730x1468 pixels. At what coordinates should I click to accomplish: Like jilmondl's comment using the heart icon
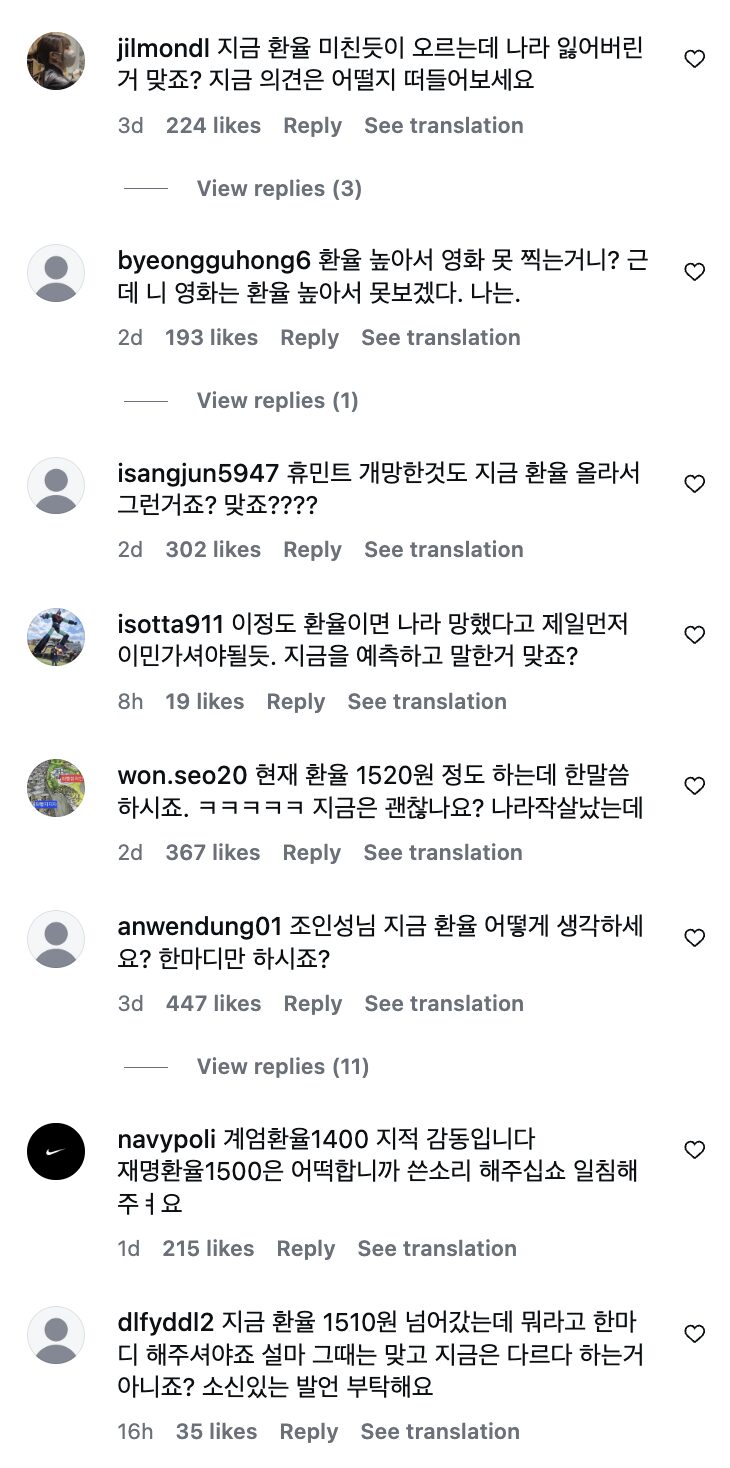694,60
